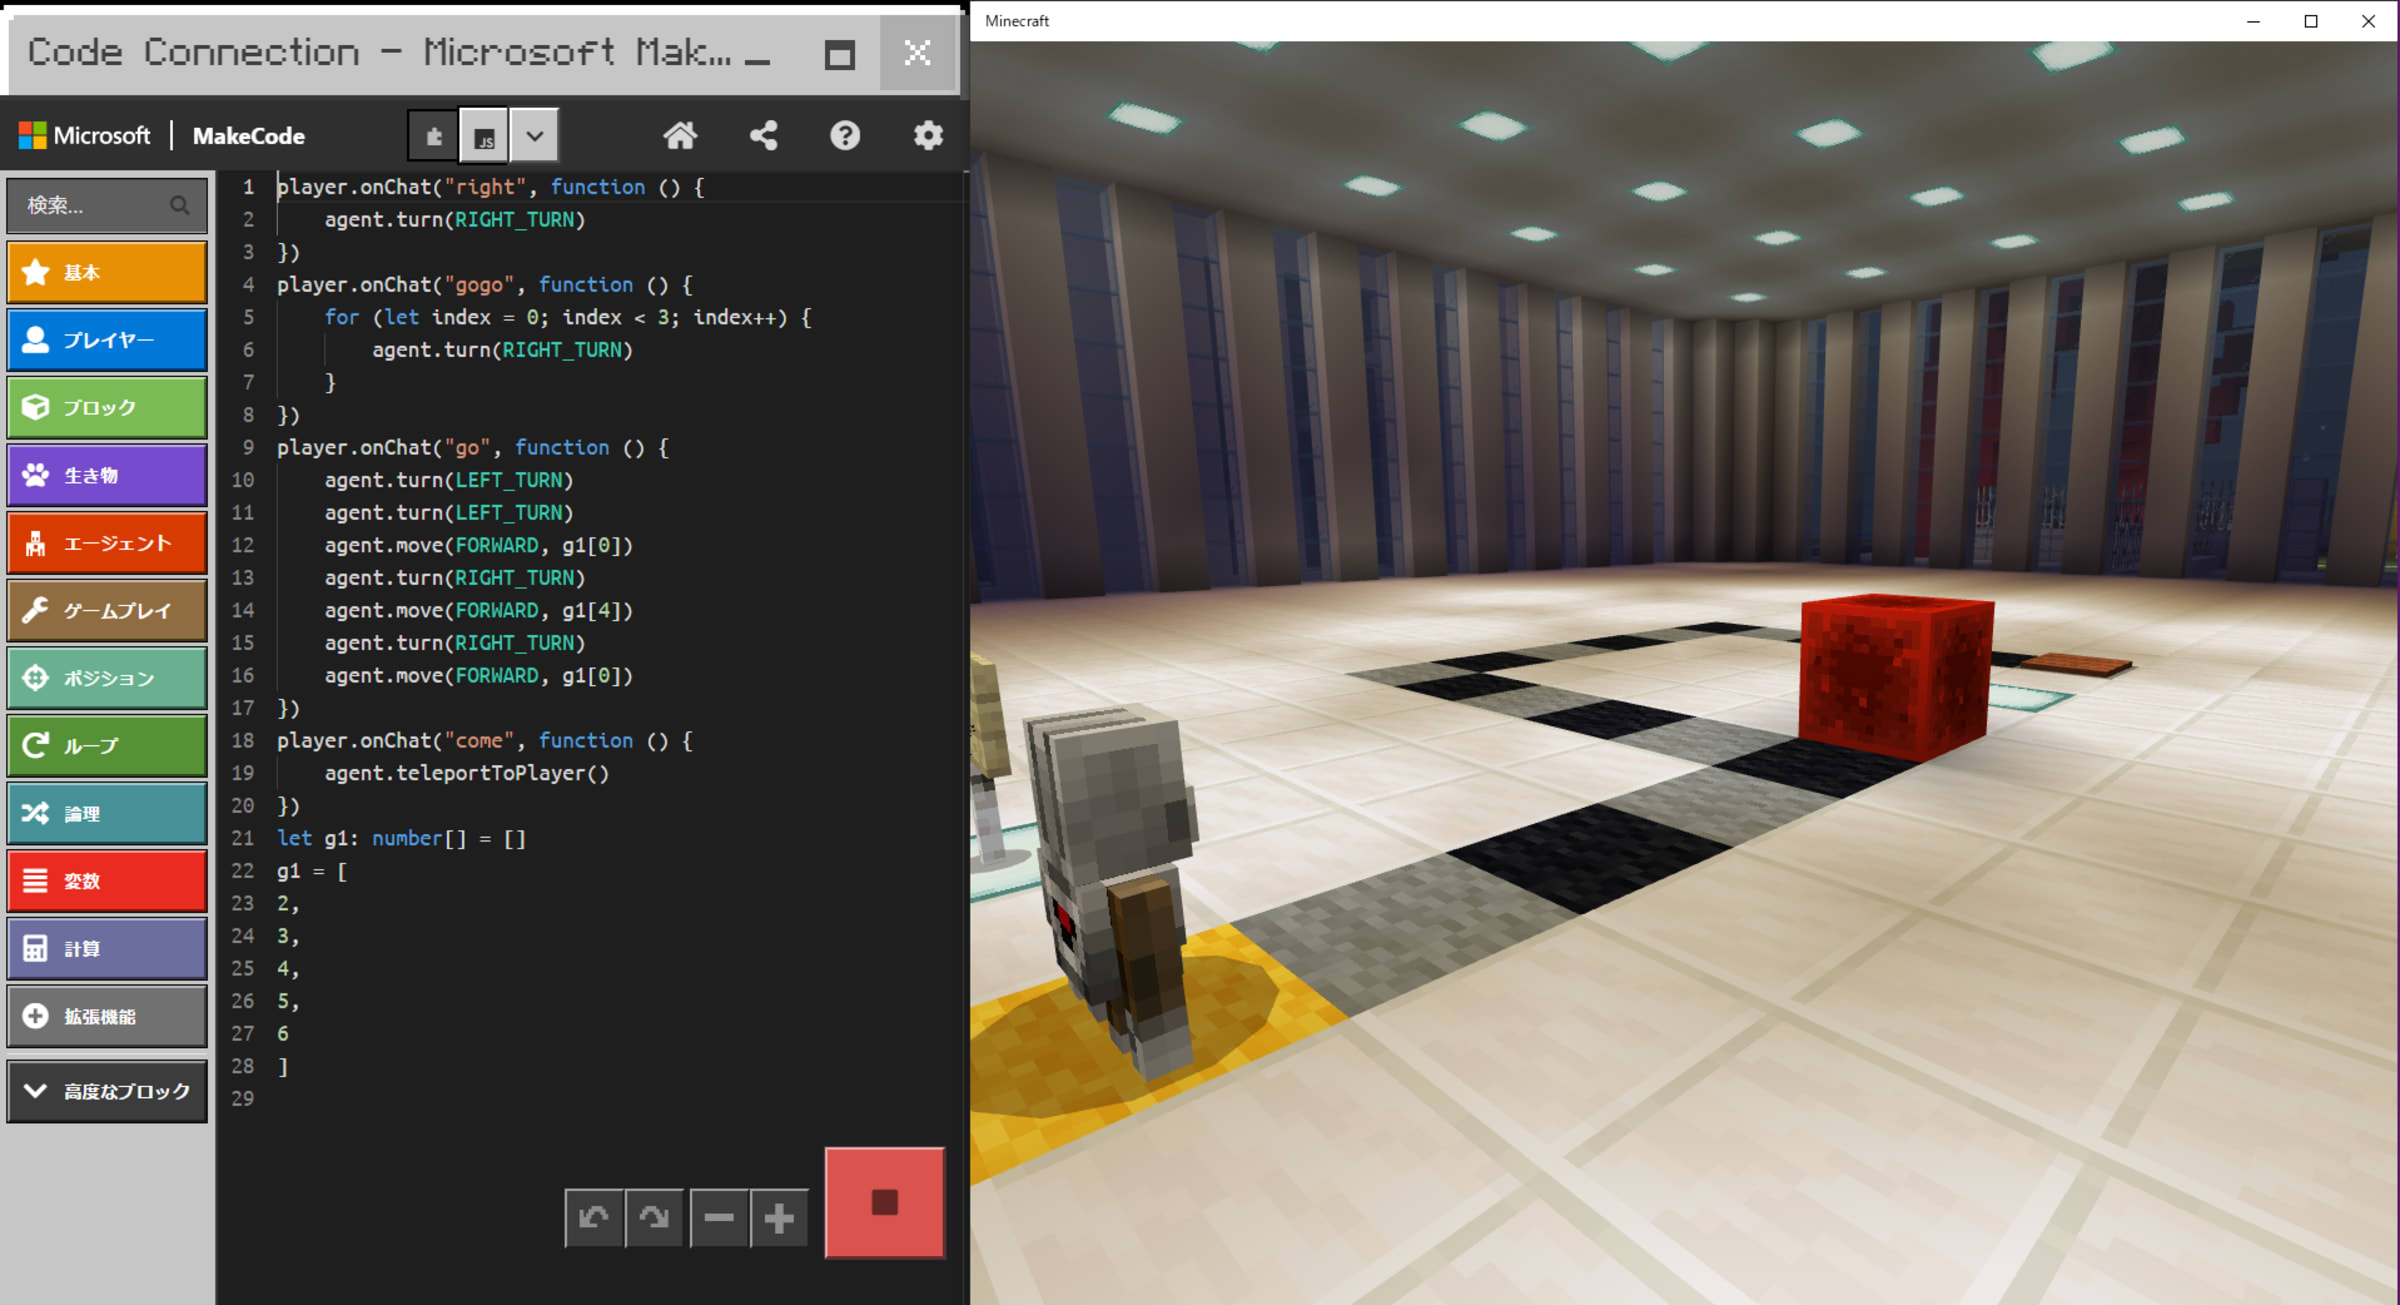The image size is (2400, 1305).
Task: Open the help menu
Action: click(845, 136)
